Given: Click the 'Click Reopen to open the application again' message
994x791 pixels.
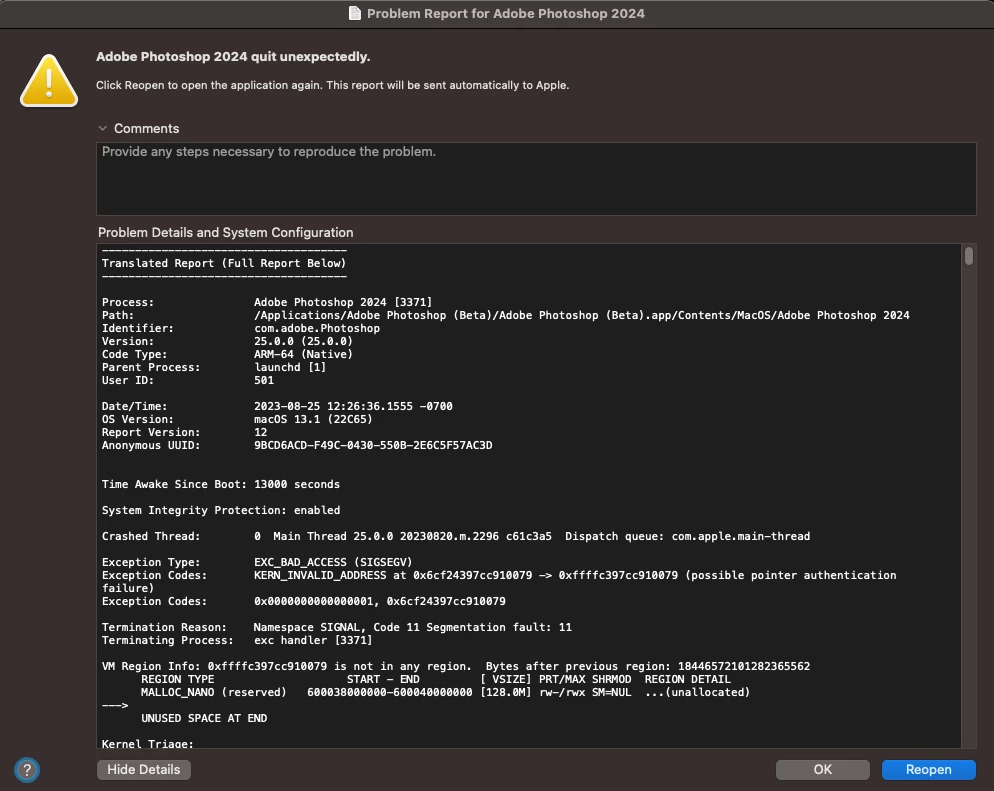Looking at the screenshot, I should 332,85.
